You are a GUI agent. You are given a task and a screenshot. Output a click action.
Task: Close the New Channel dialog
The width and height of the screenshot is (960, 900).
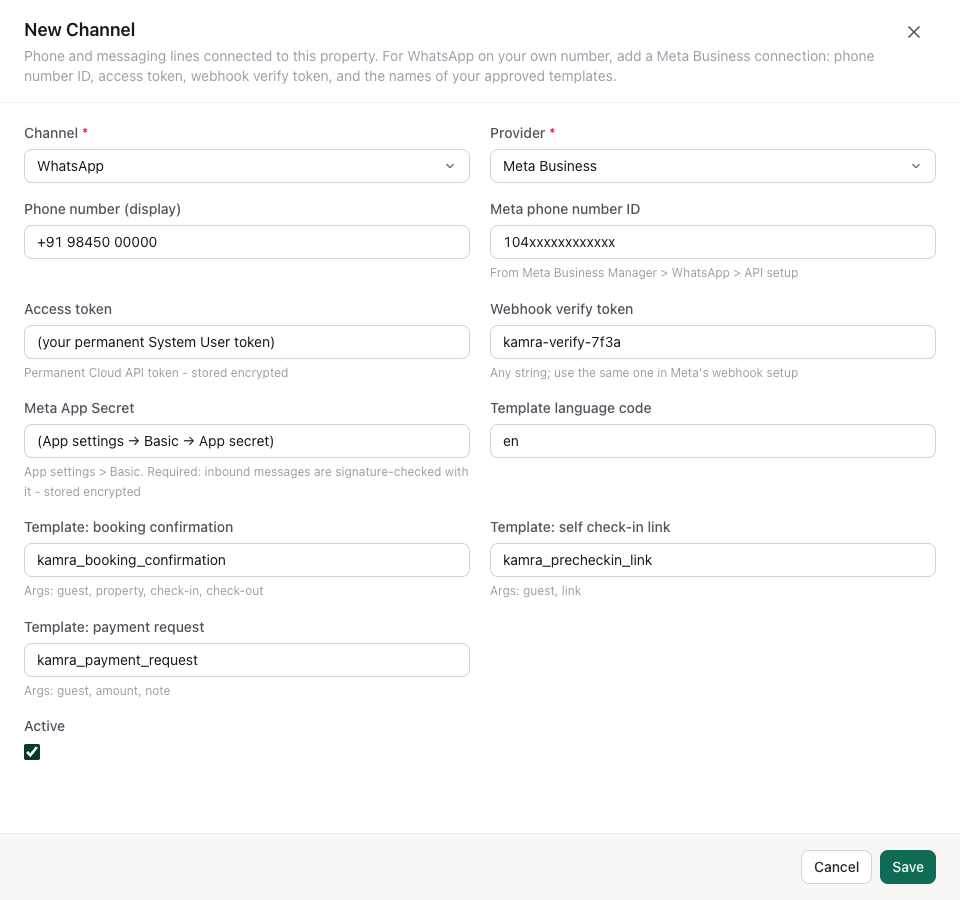tap(913, 32)
